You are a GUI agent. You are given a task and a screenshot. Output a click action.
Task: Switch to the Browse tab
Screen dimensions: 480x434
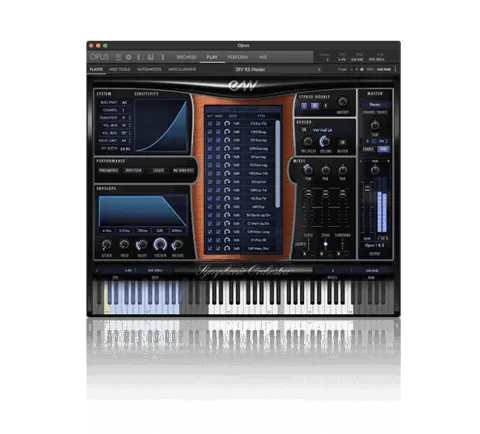(x=186, y=57)
